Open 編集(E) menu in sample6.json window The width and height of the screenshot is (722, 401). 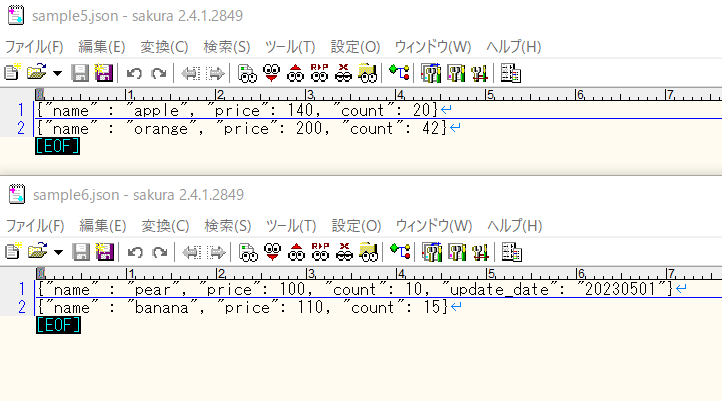pyautogui.click(x=103, y=226)
